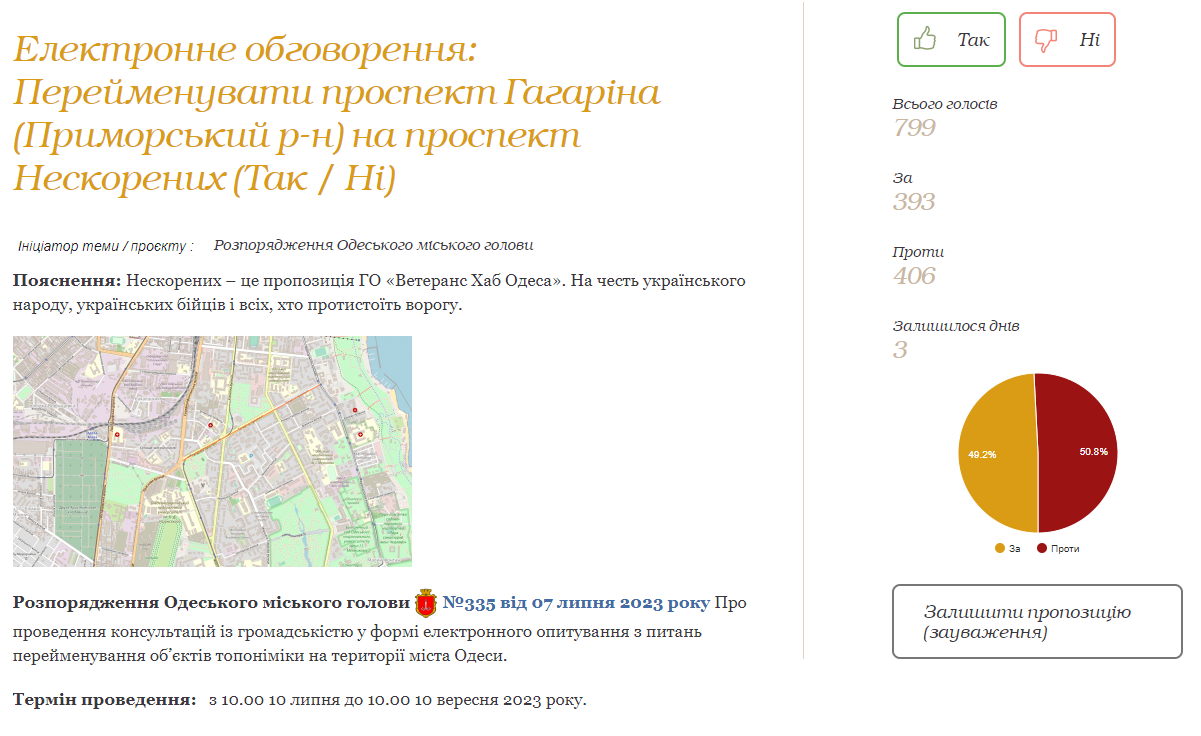Open the Залишити пропозицію (зауваження) form
The image size is (1201, 736).
(x=1037, y=622)
